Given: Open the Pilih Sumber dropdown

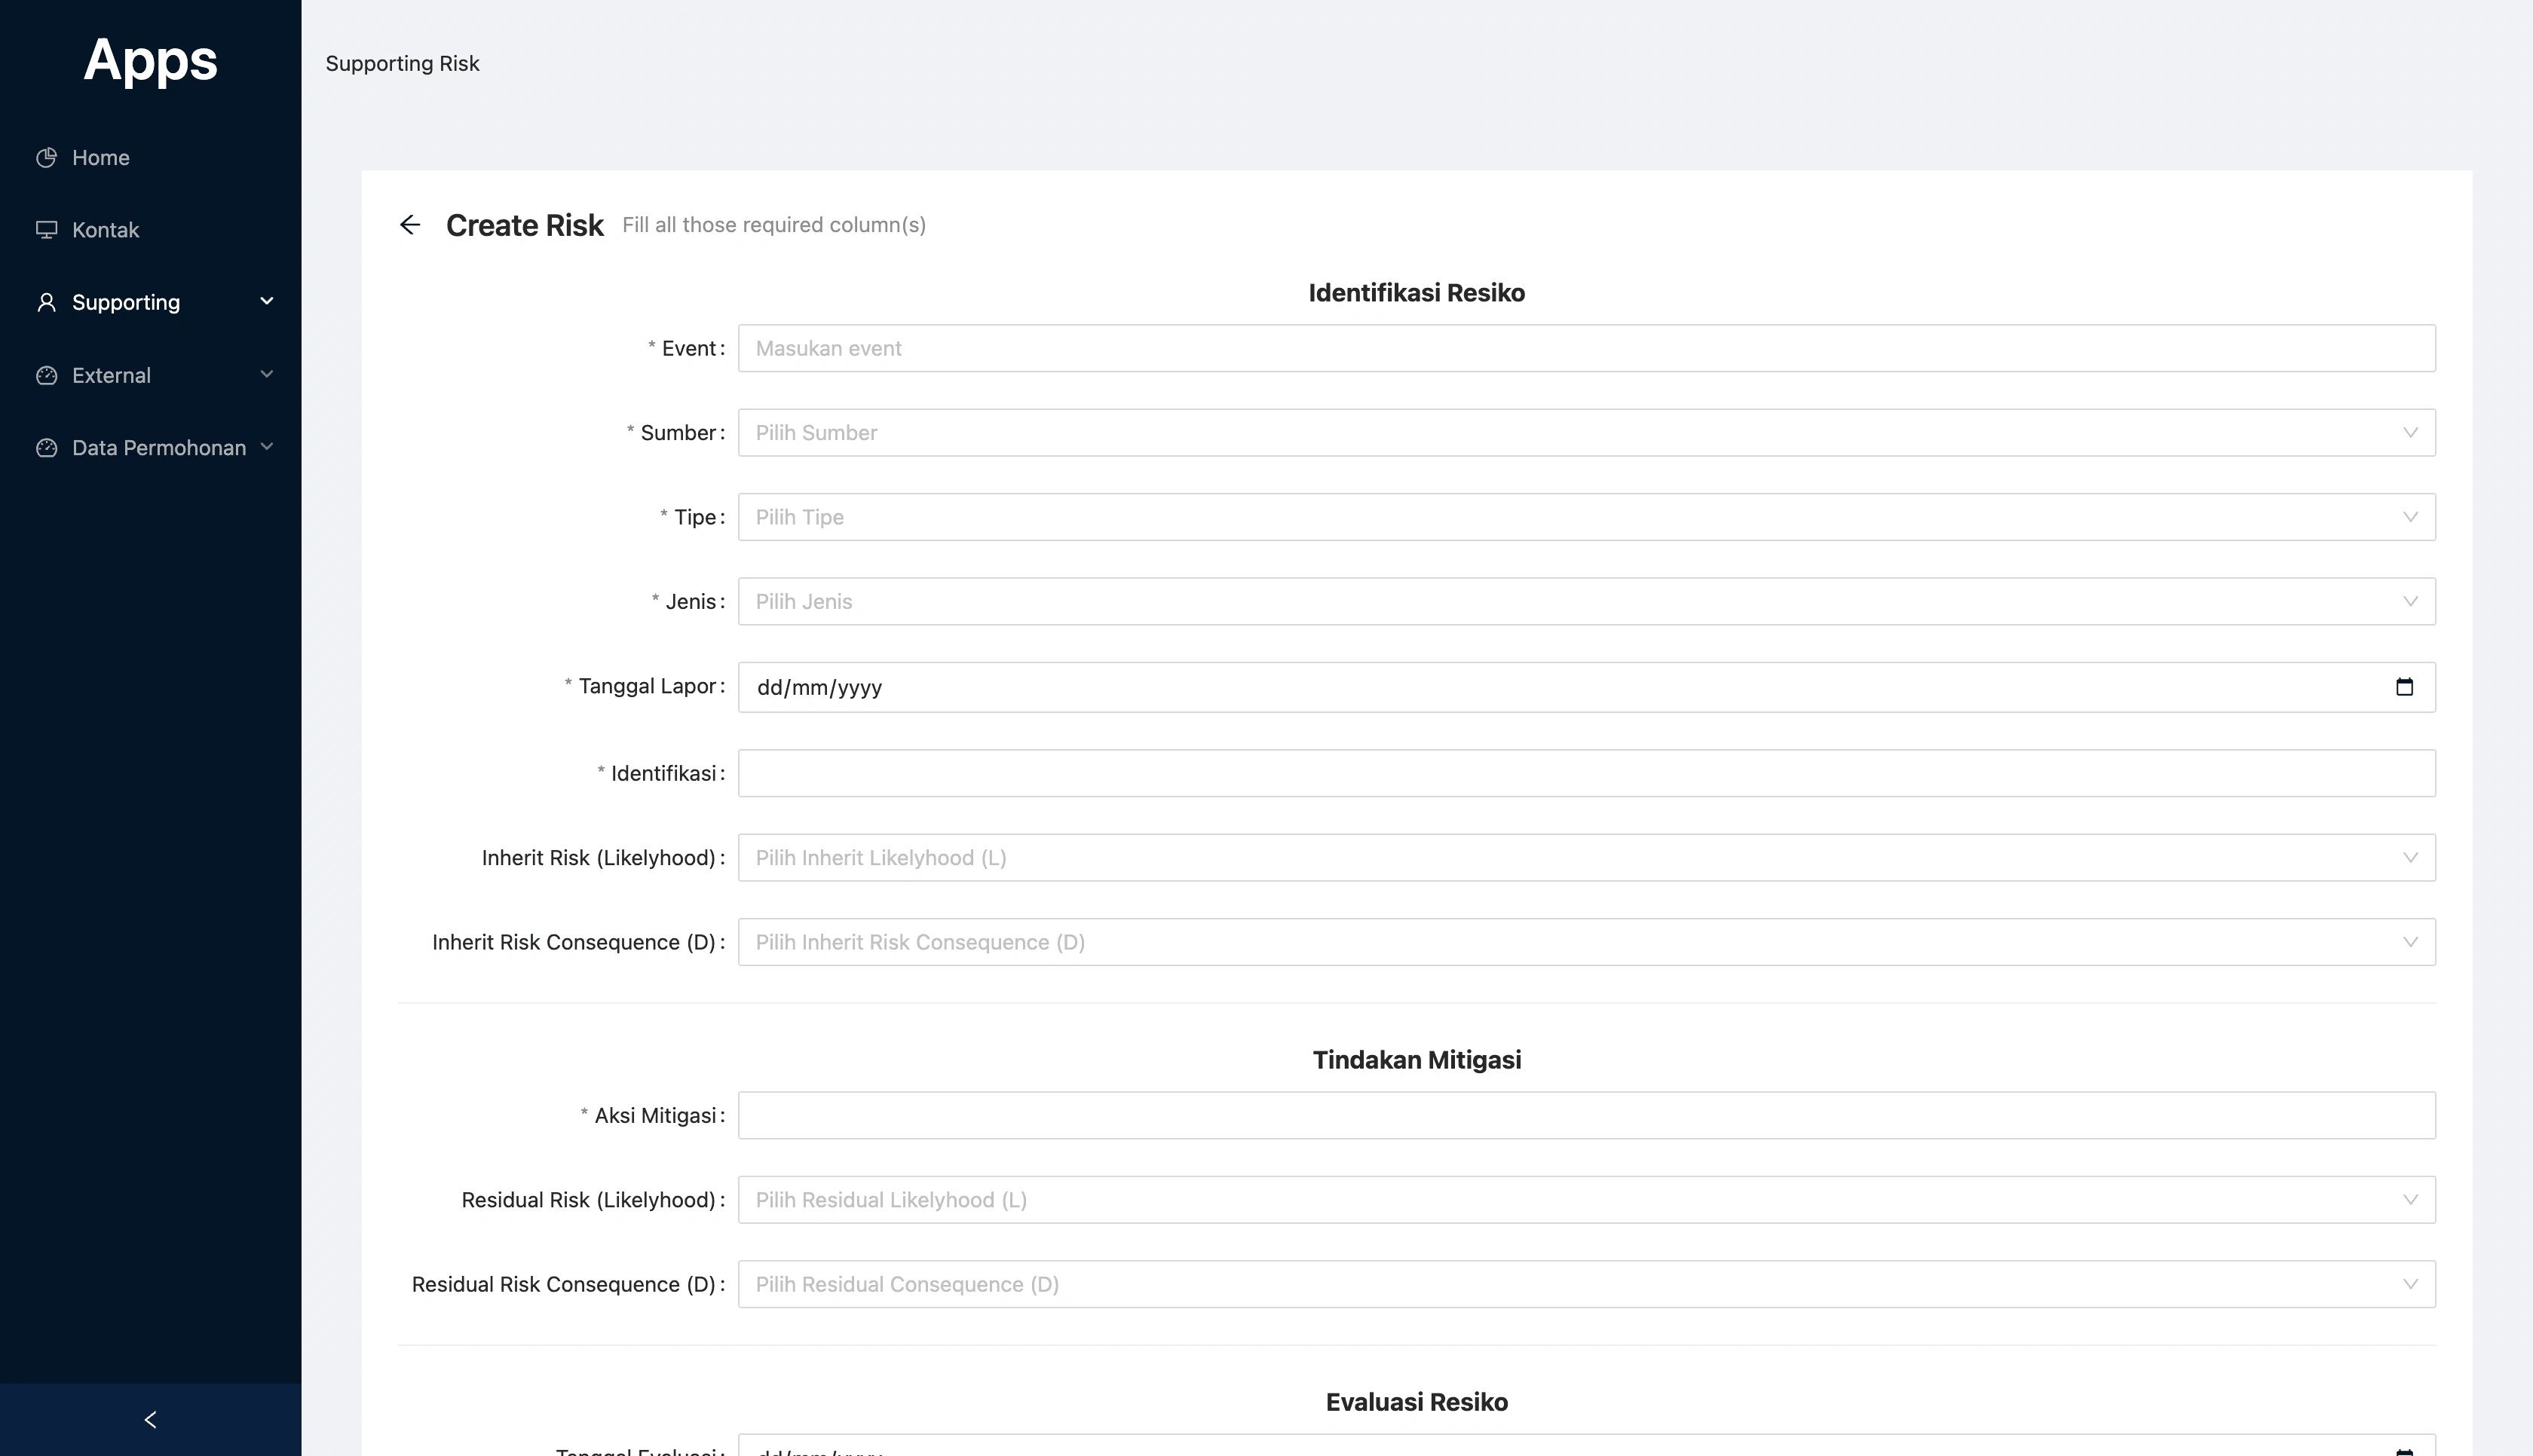Looking at the screenshot, I should pyautogui.click(x=1585, y=432).
